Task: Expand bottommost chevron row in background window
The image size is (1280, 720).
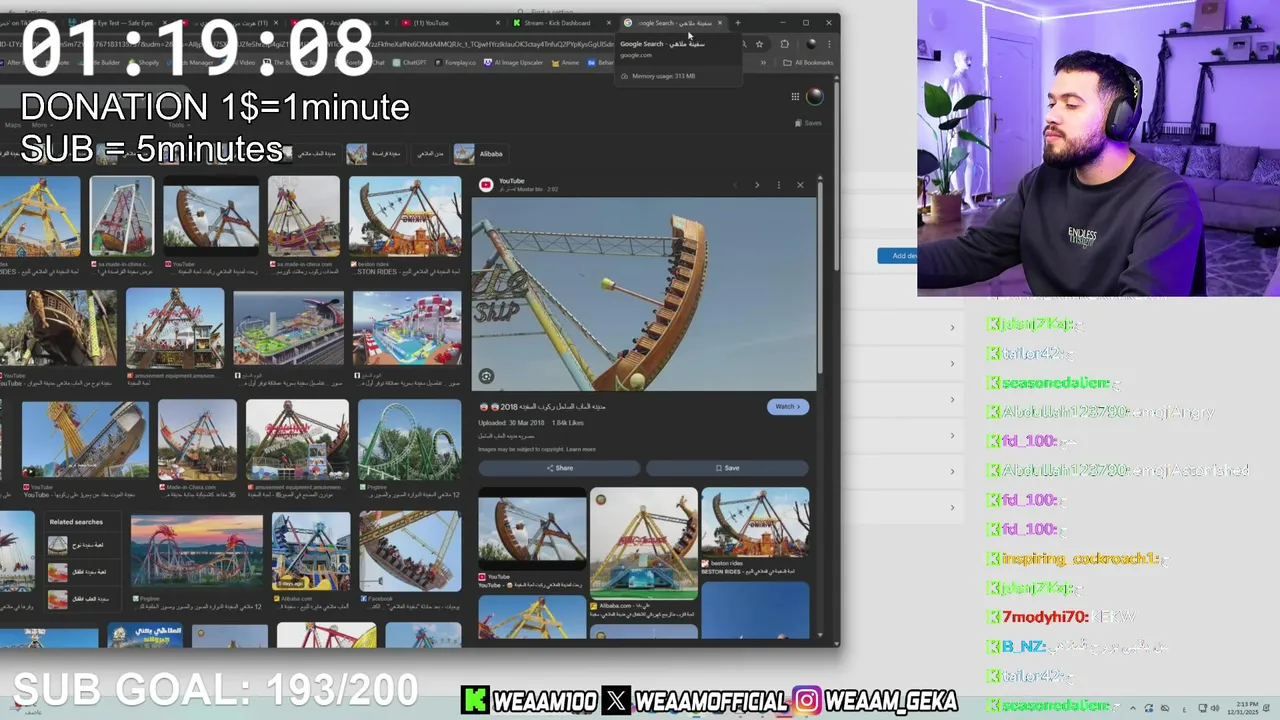Action: pos(952,507)
